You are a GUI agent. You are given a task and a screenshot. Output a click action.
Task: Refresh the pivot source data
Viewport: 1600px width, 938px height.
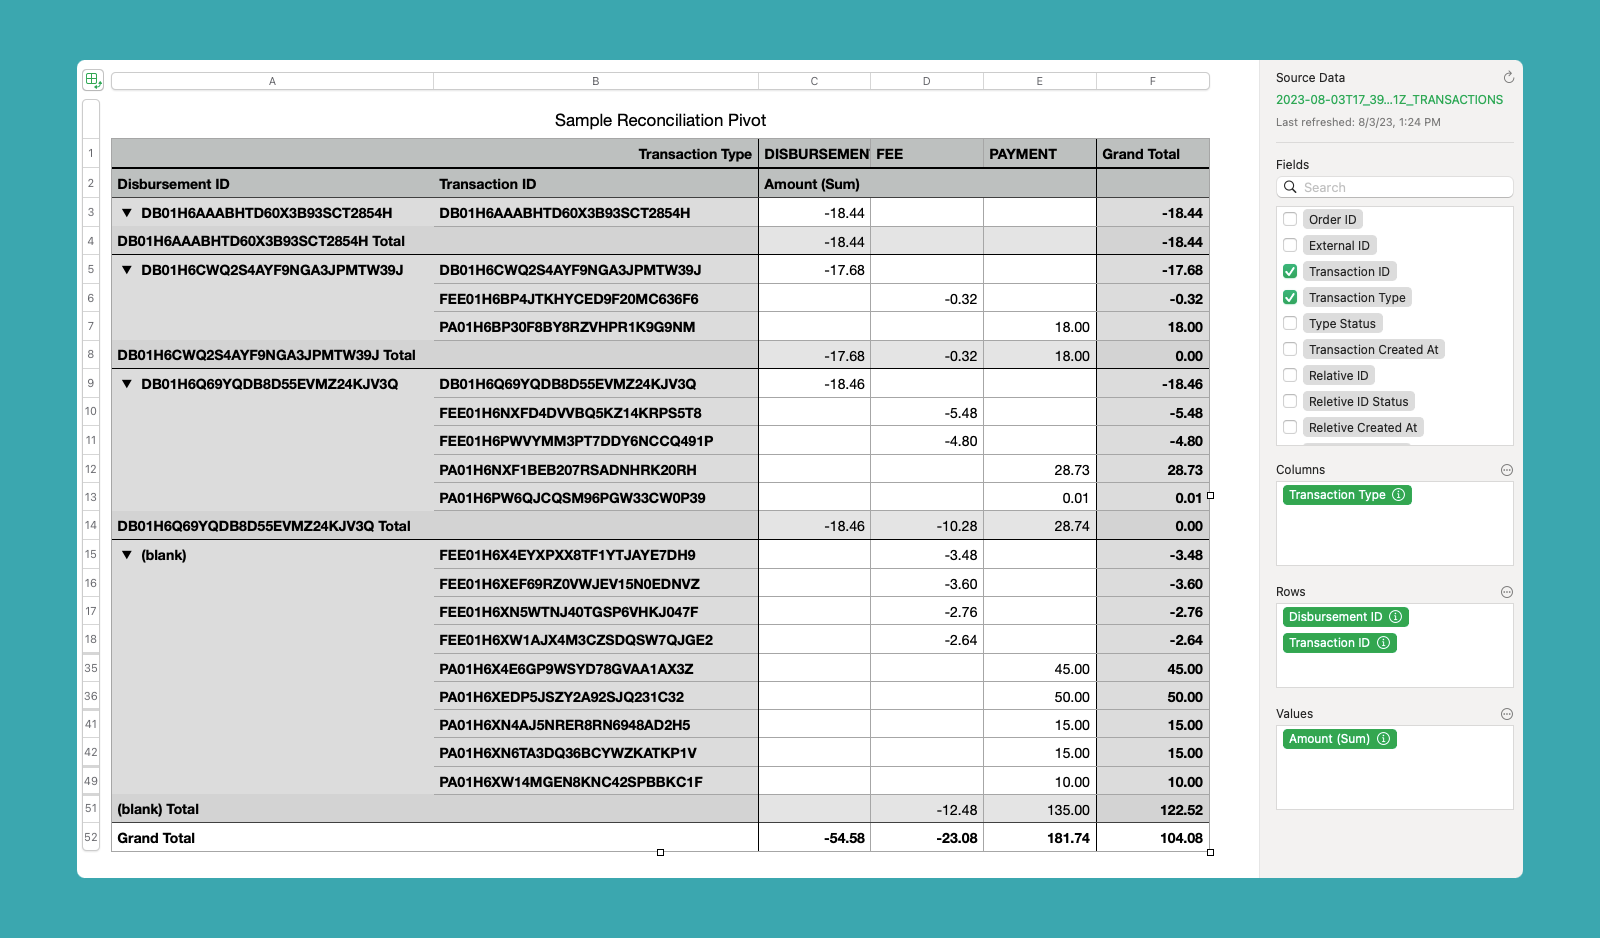pyautogui.click(x=1508, y=77)
